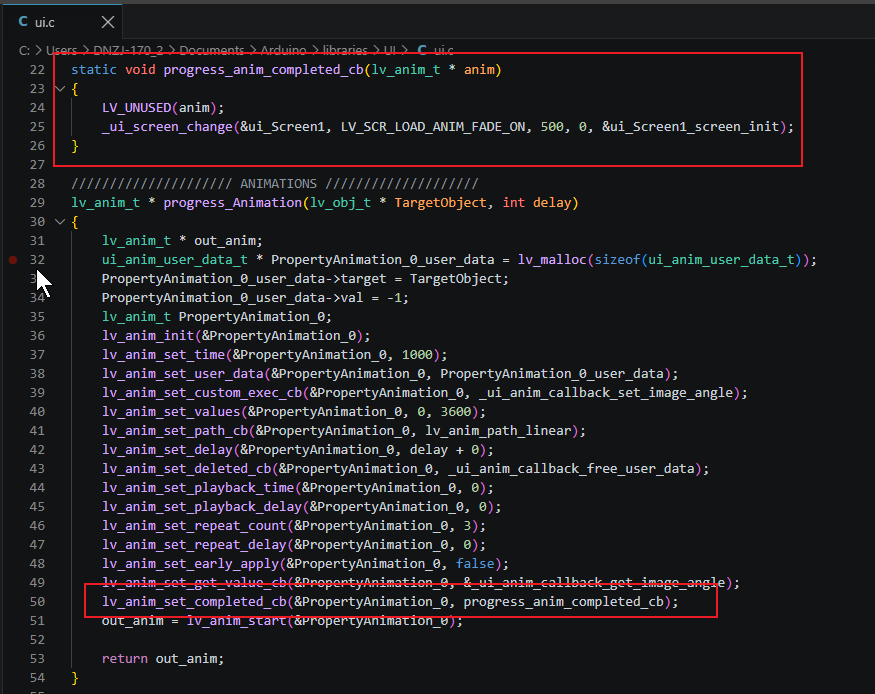Image resolution: width=875 pixels, height=694 pixels.
Task: Click line number 22 in gutter
Action: [x=37, y=70]
